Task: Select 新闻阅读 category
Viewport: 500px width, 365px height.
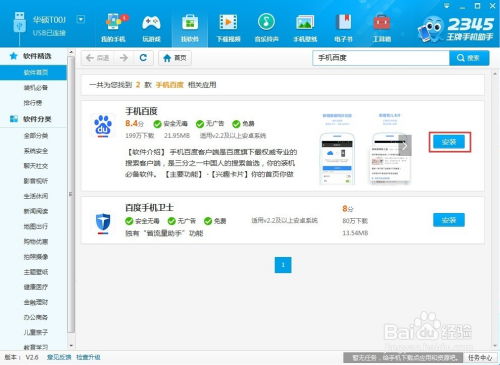Action: [36, 211]
